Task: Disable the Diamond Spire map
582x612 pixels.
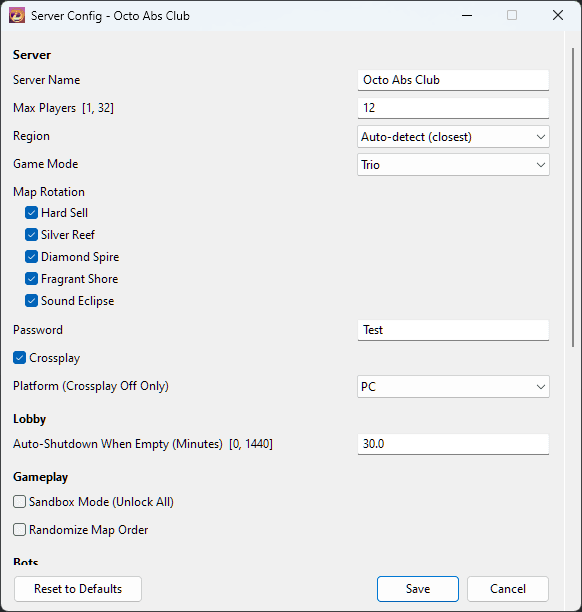Action: (x=31, y=257)
